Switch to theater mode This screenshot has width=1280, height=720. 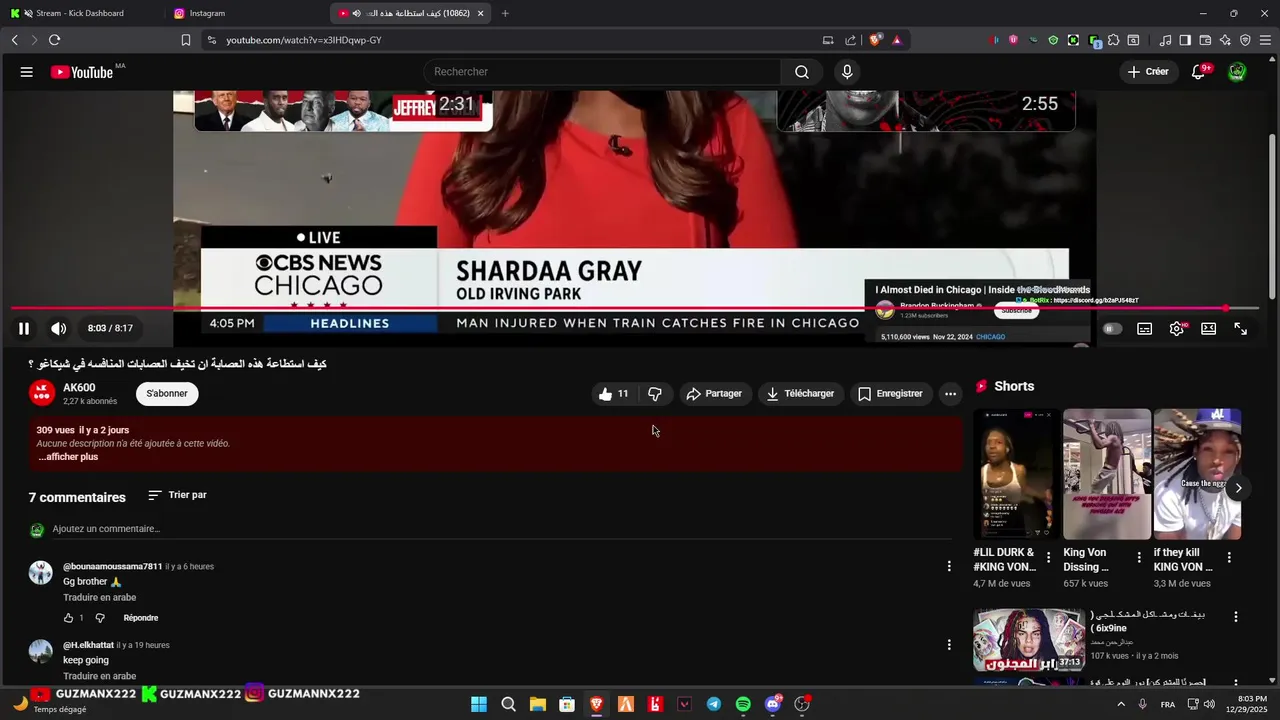(1208, 329)
